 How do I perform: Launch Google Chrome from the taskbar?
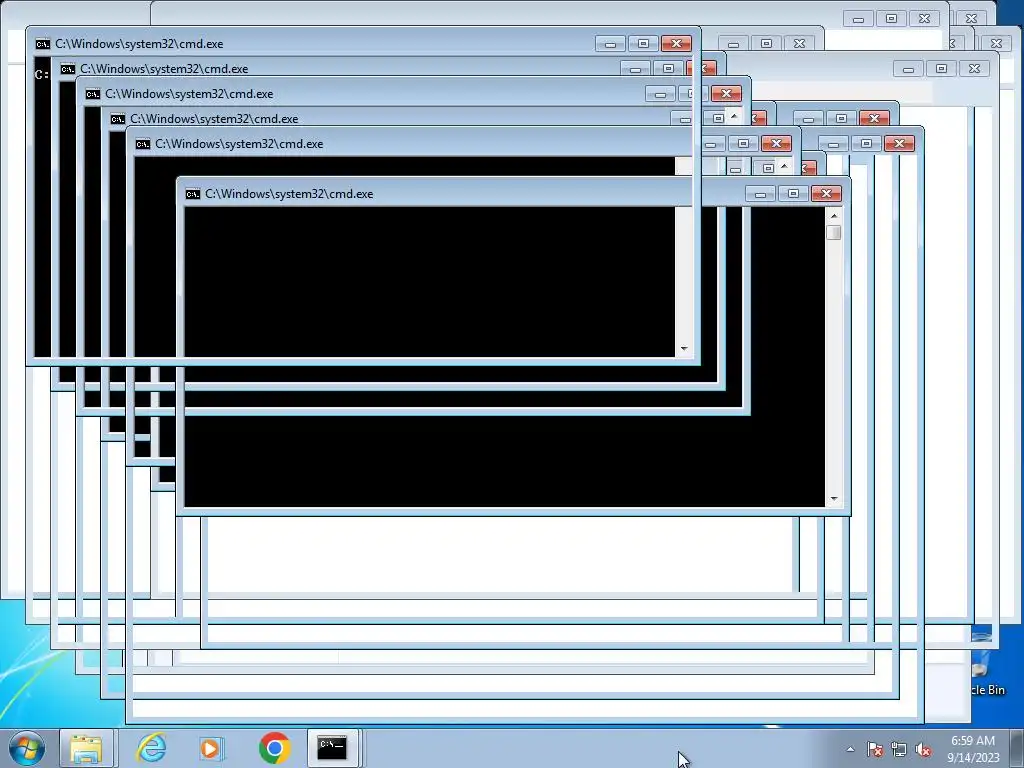274,748
